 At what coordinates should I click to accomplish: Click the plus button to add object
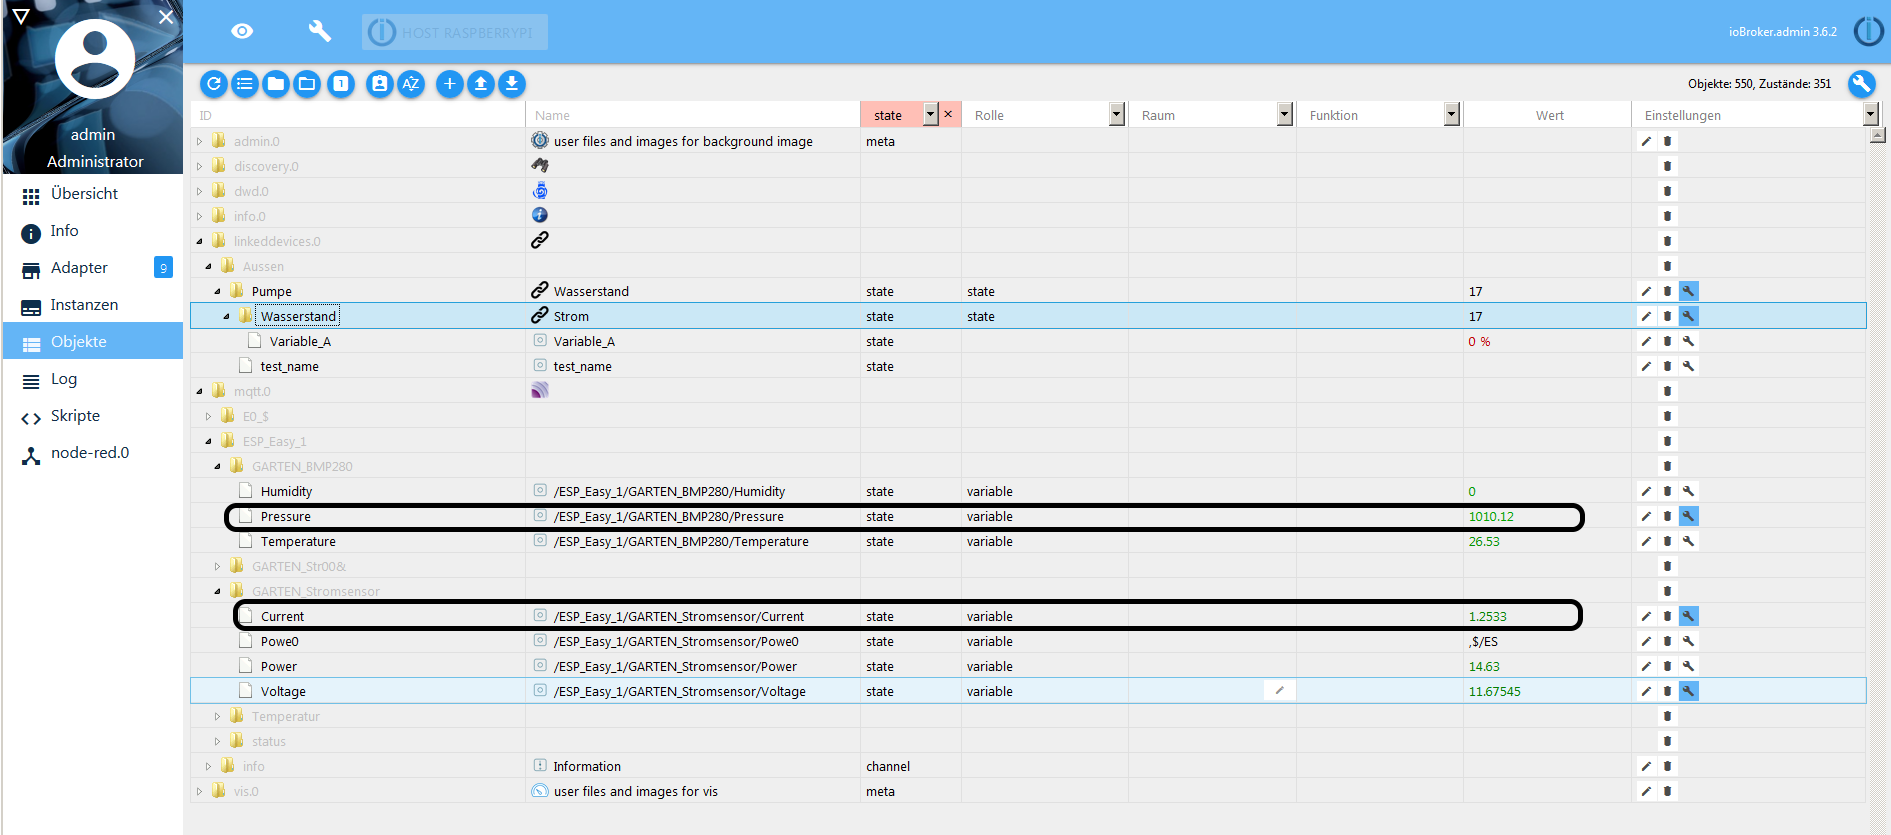click(x=449, y=84)
